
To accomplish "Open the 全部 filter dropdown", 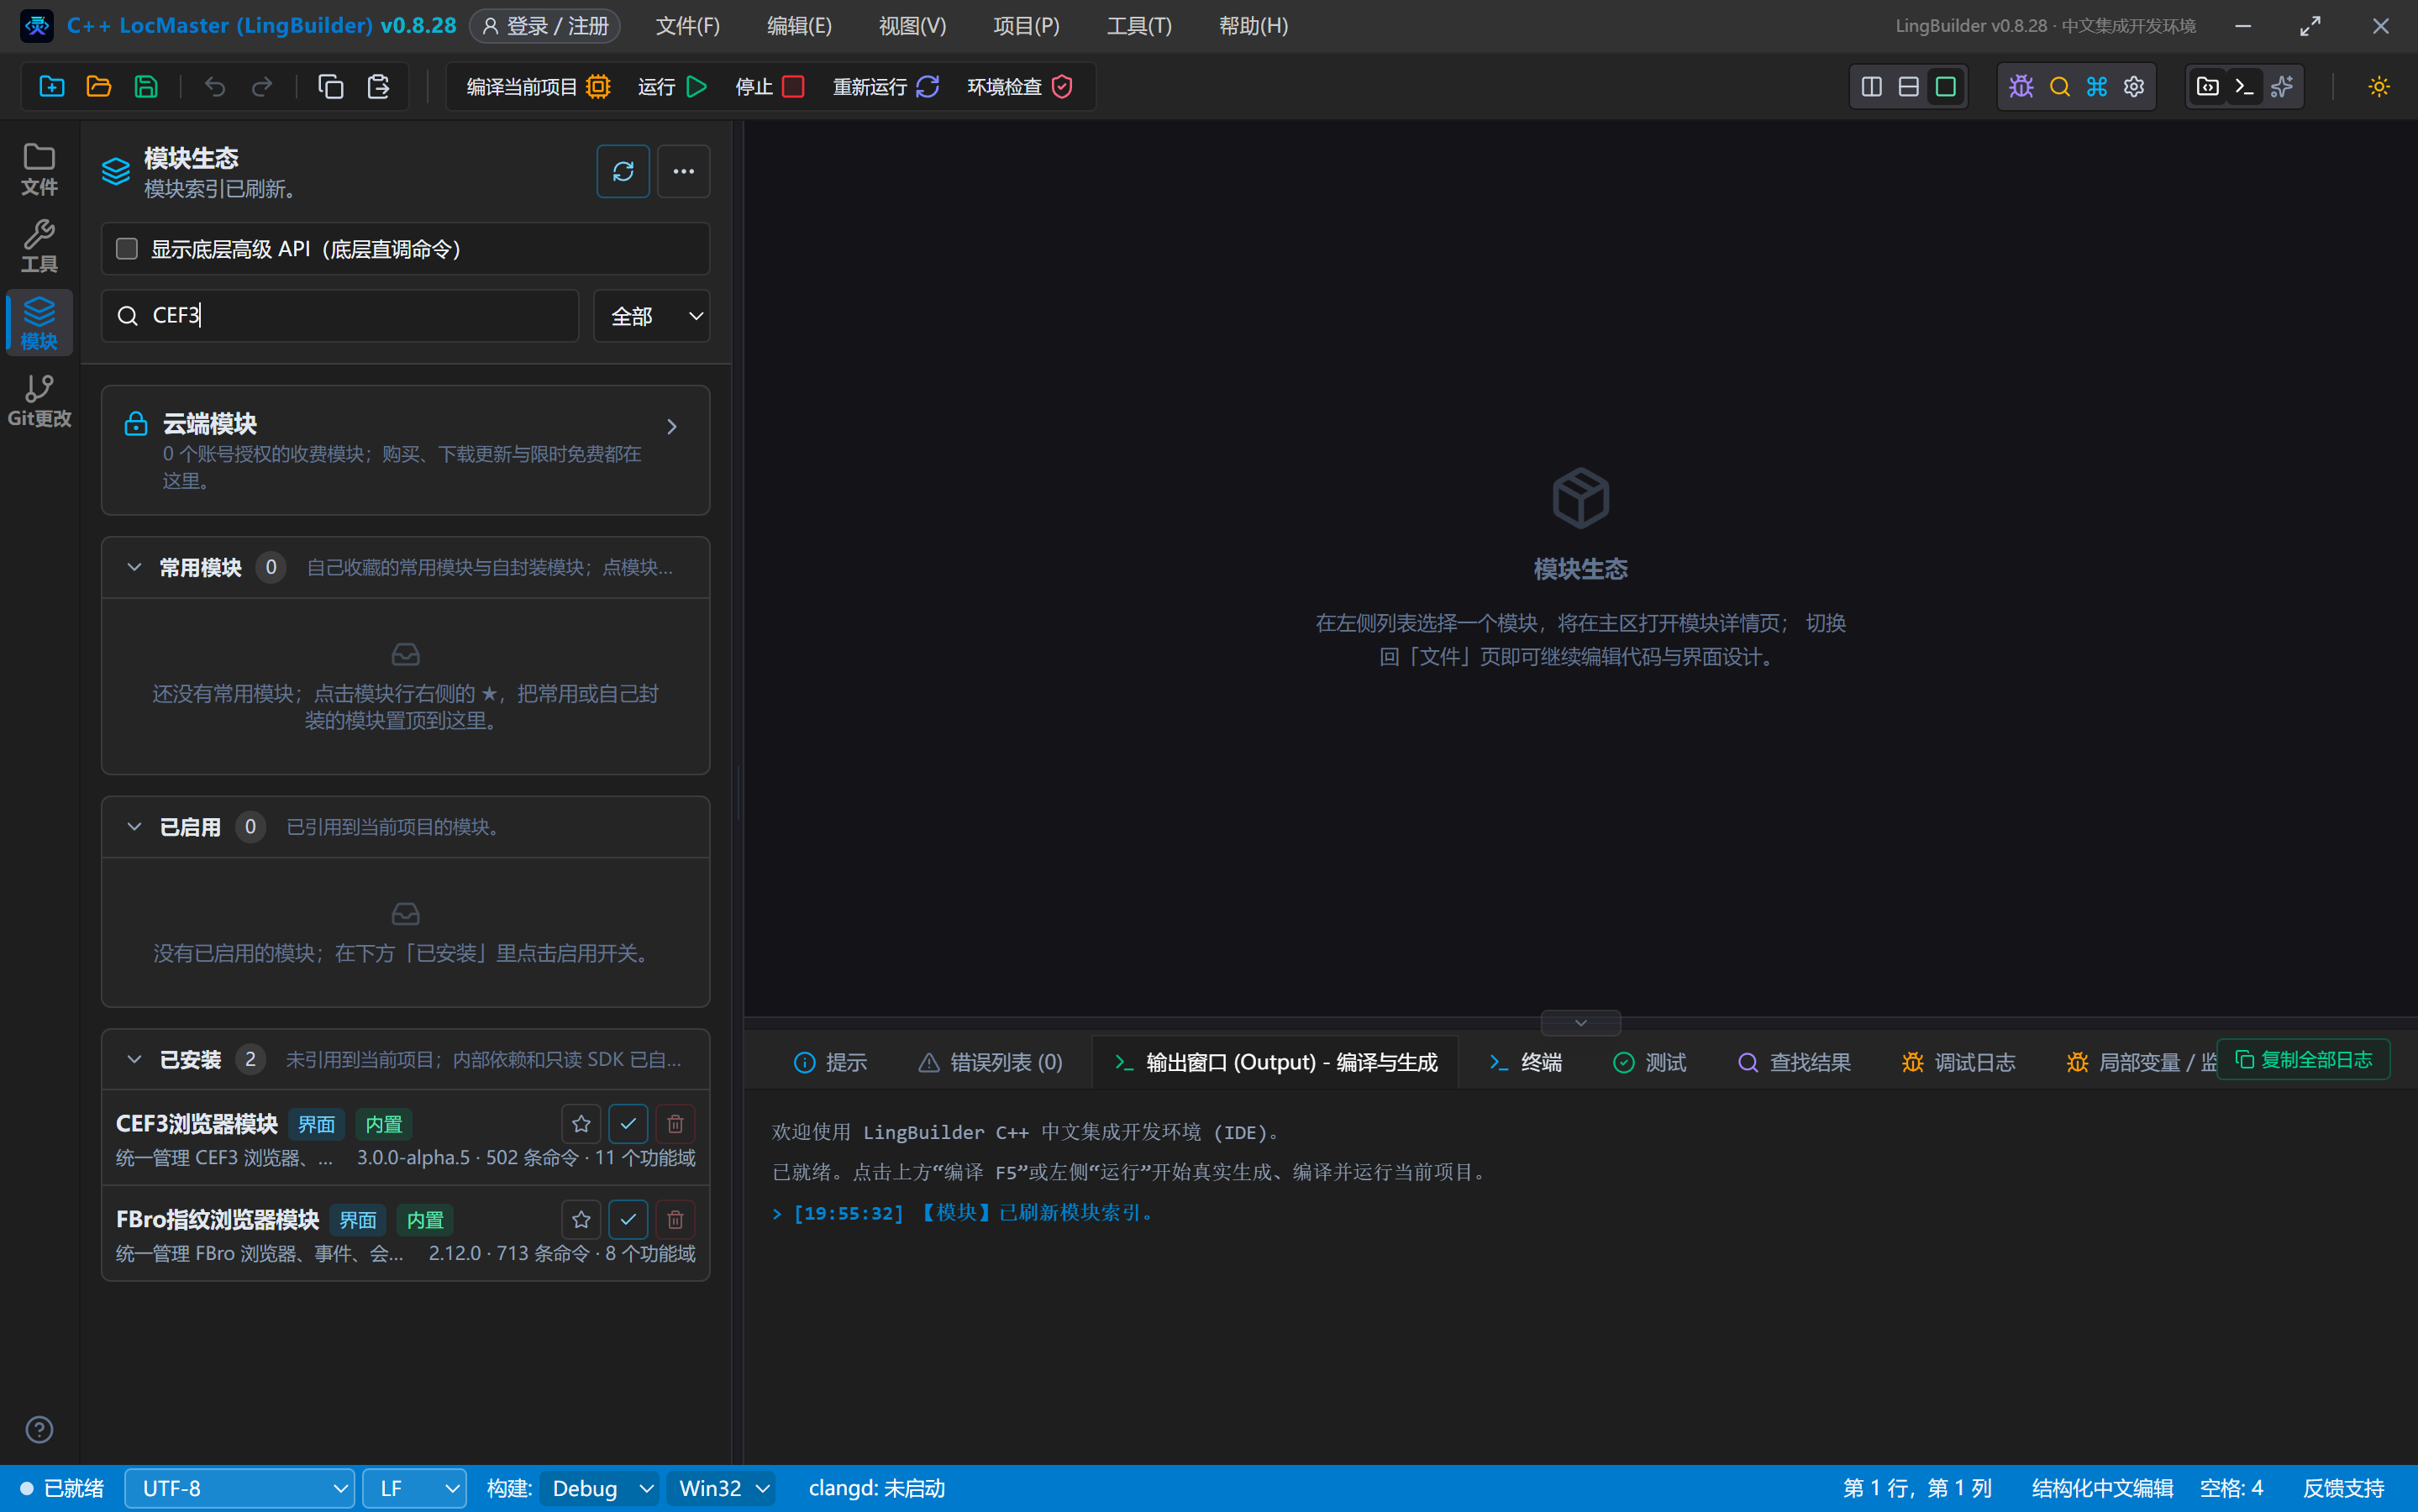I will (652, 316).
